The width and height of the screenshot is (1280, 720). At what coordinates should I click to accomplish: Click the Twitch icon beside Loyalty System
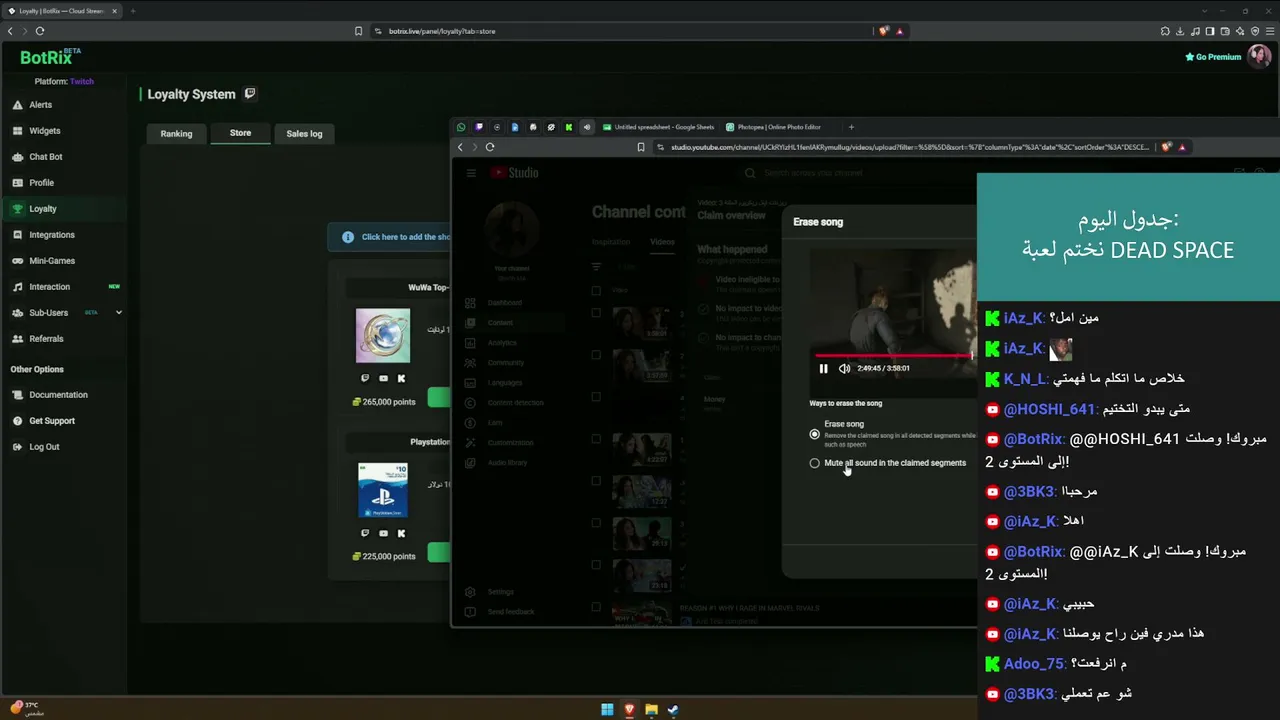click(x=250, y=94)
